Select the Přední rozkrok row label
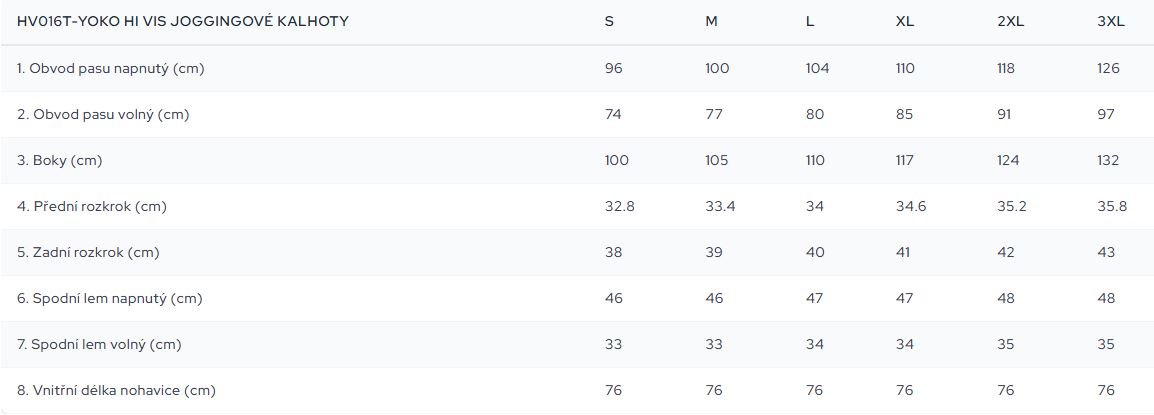 [91, 206]
